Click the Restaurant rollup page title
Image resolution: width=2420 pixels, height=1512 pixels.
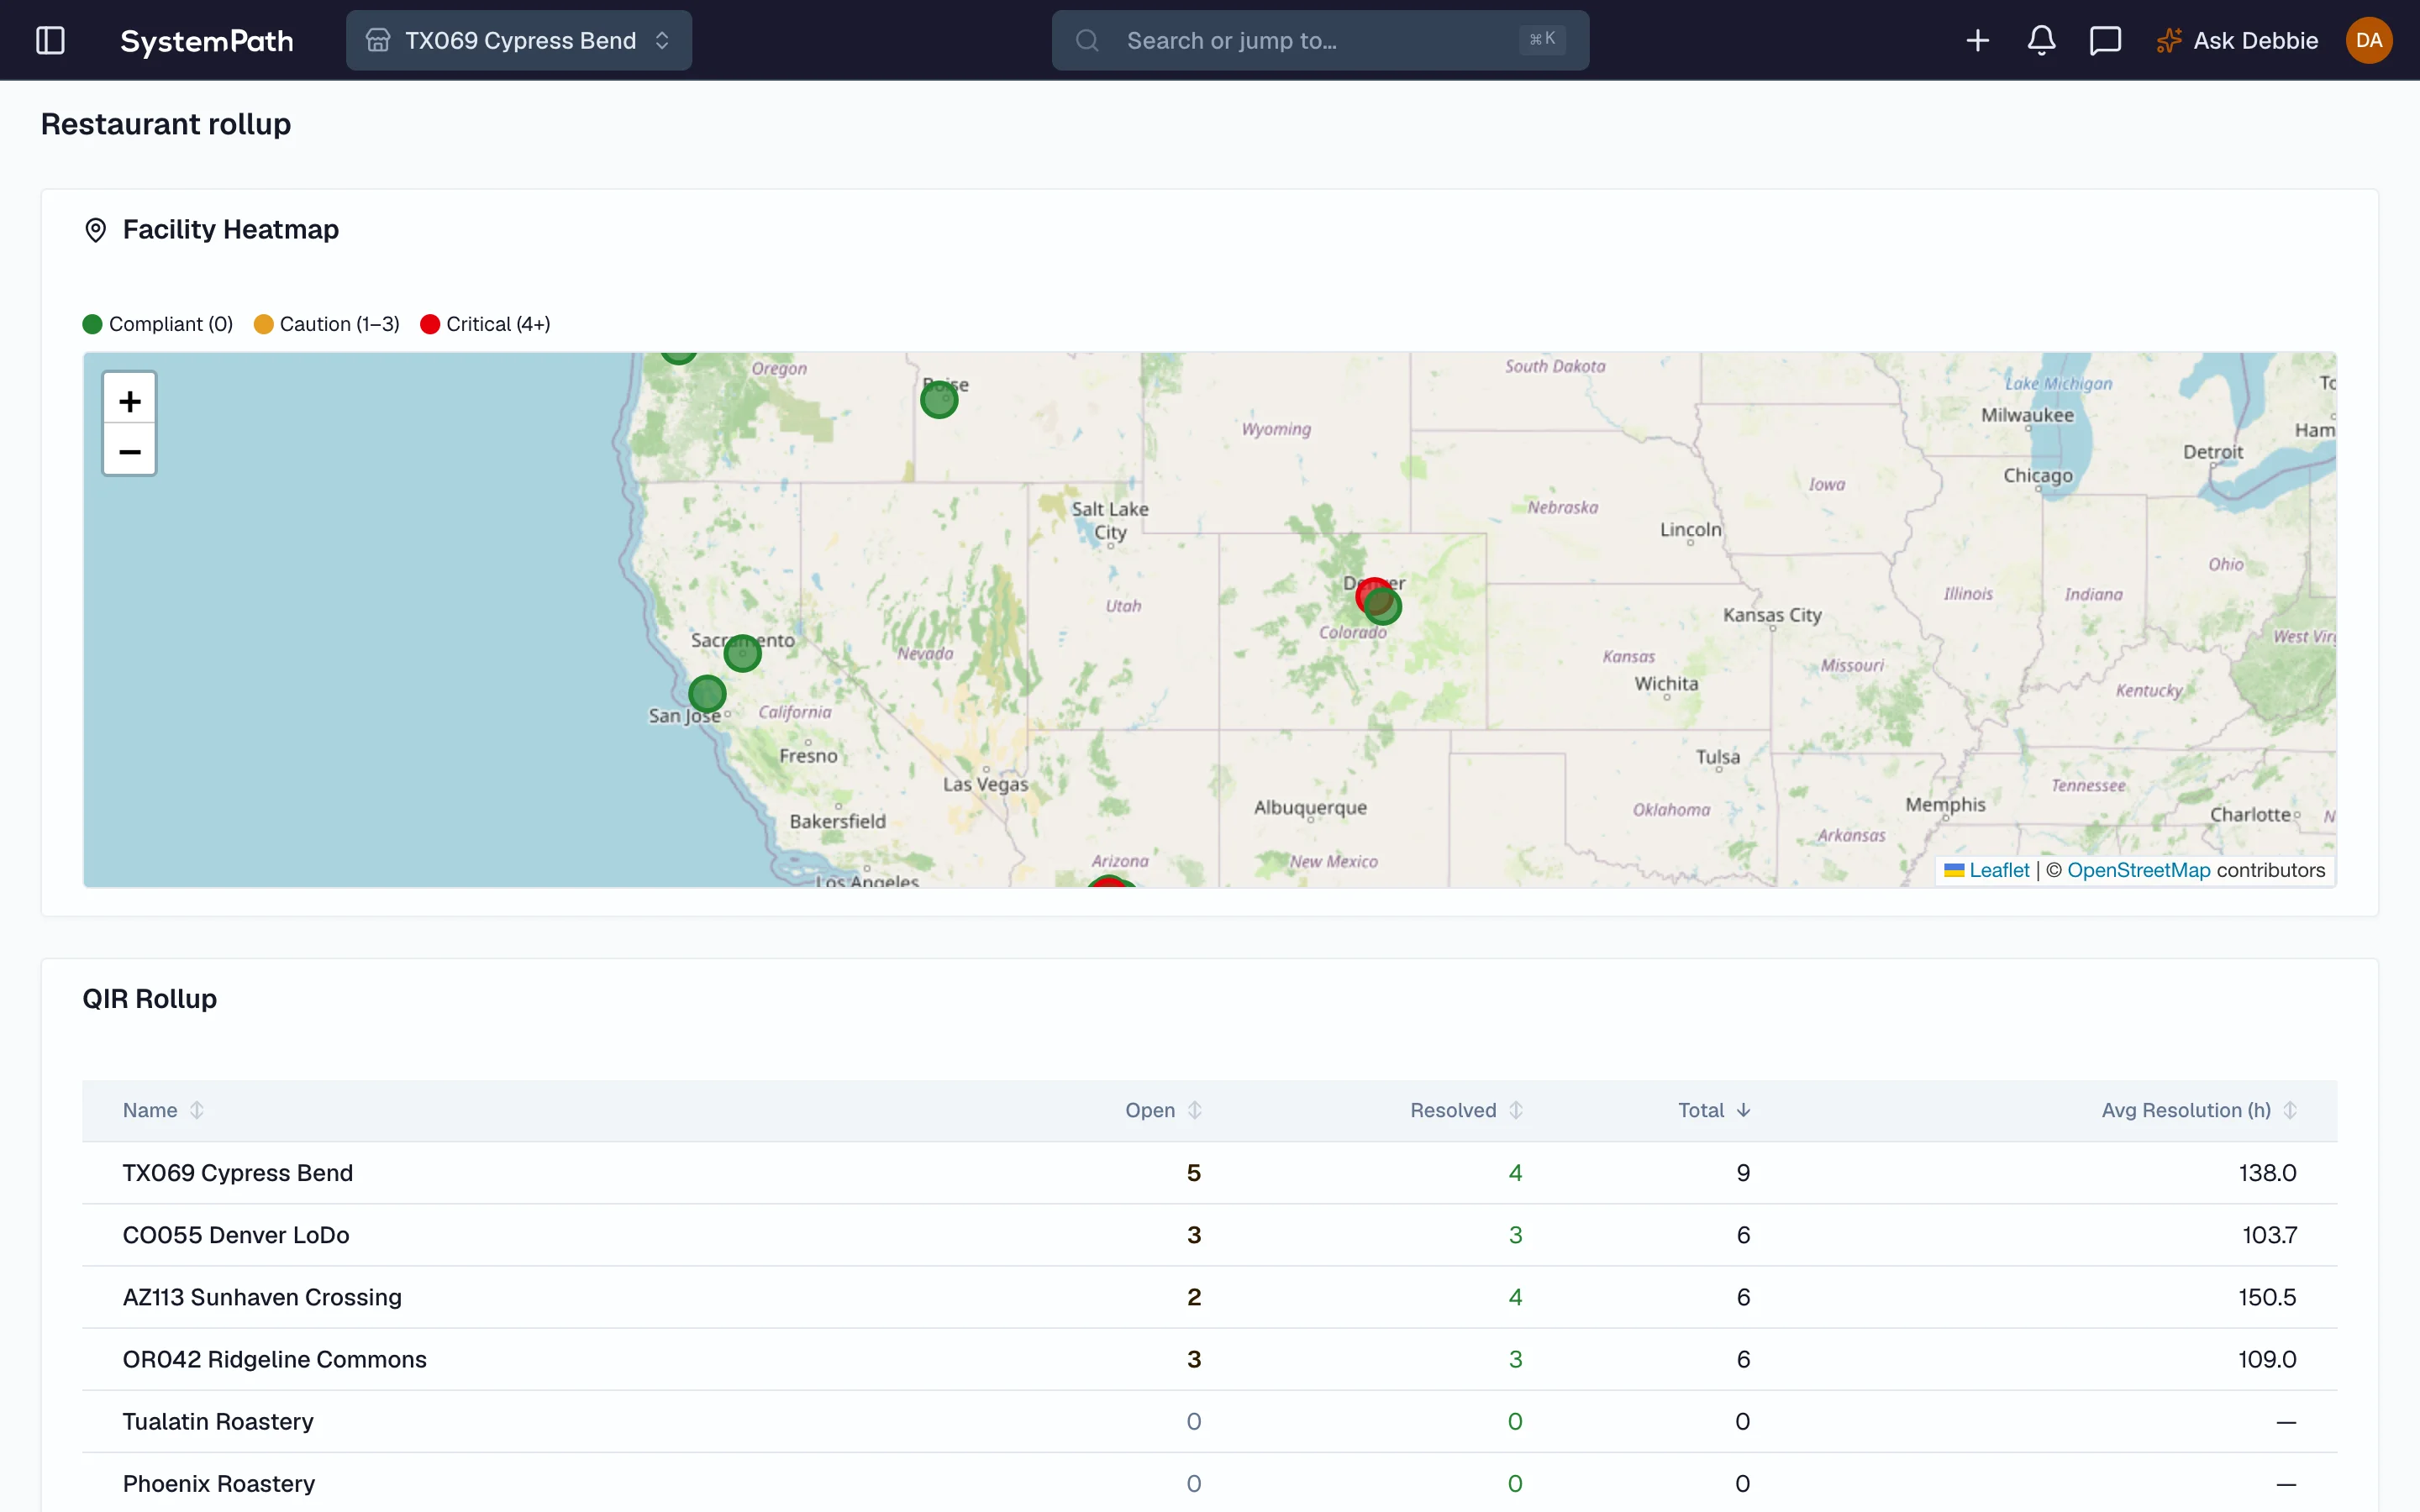pyautogui.click(x=166, y=124)
